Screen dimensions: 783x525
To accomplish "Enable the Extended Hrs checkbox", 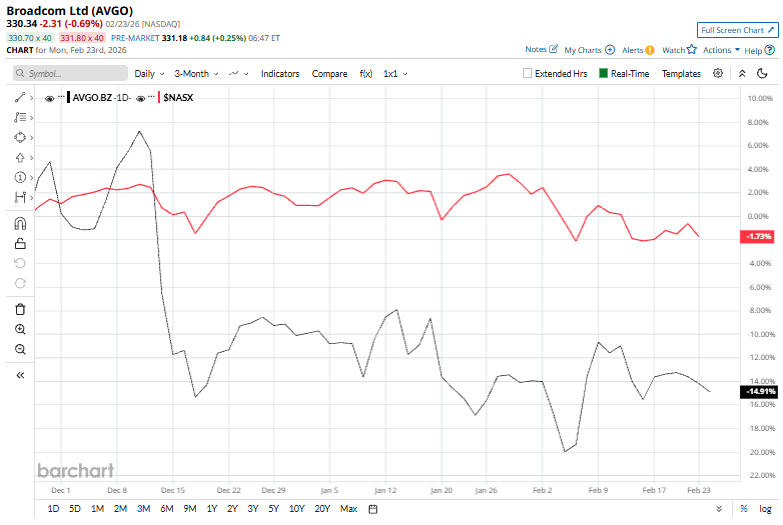I will point(527,73).
